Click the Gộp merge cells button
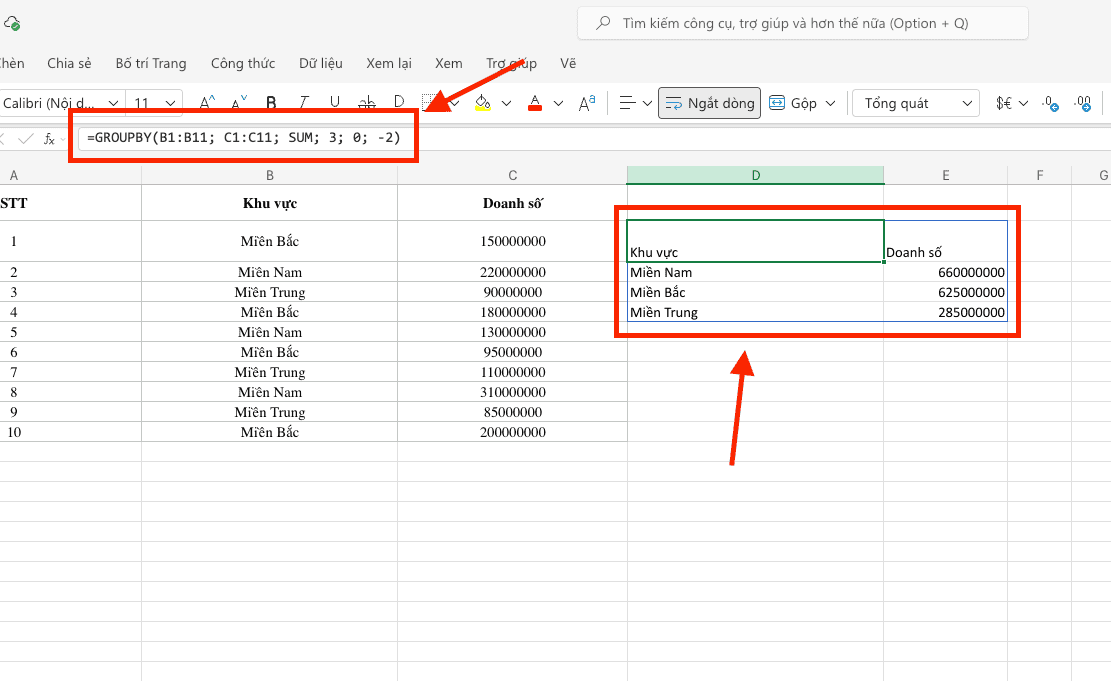The image size is (1111, 681). click(x=793, y=103)
